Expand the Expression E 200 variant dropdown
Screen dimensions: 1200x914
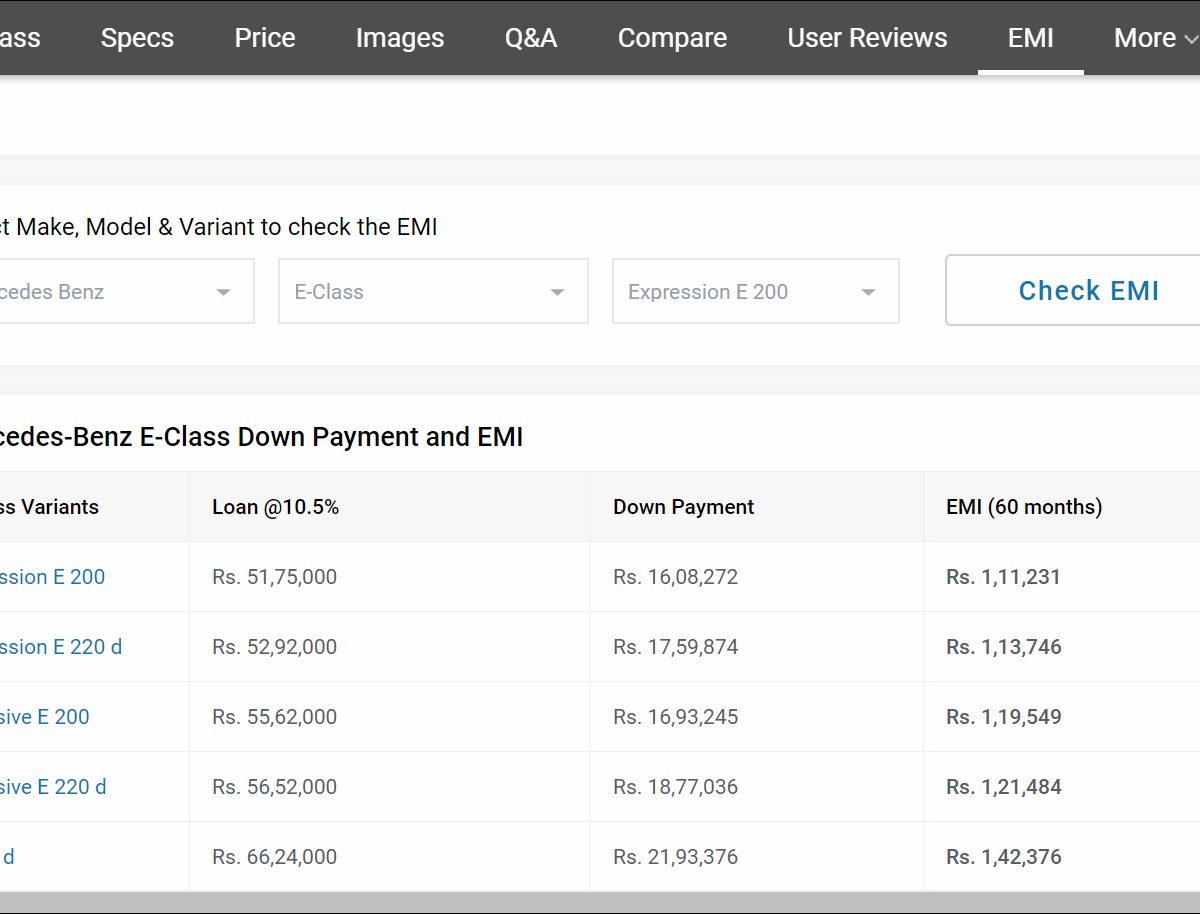(x=755, y=292)
